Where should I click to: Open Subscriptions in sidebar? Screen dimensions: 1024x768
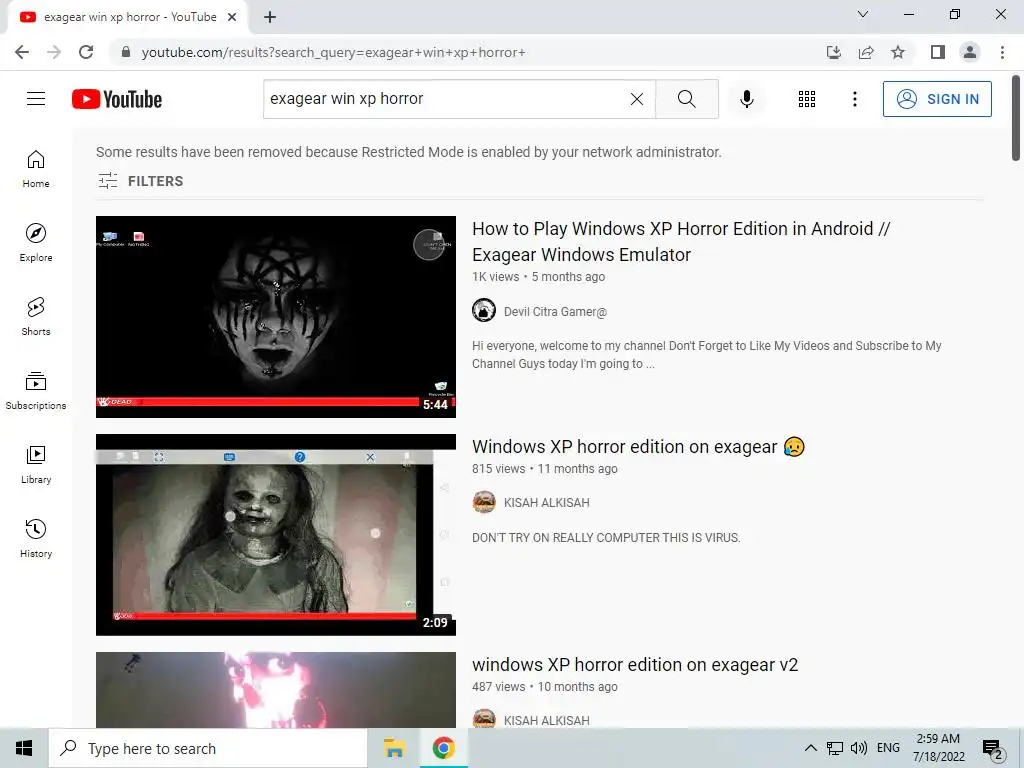click(x=36, y=391)
